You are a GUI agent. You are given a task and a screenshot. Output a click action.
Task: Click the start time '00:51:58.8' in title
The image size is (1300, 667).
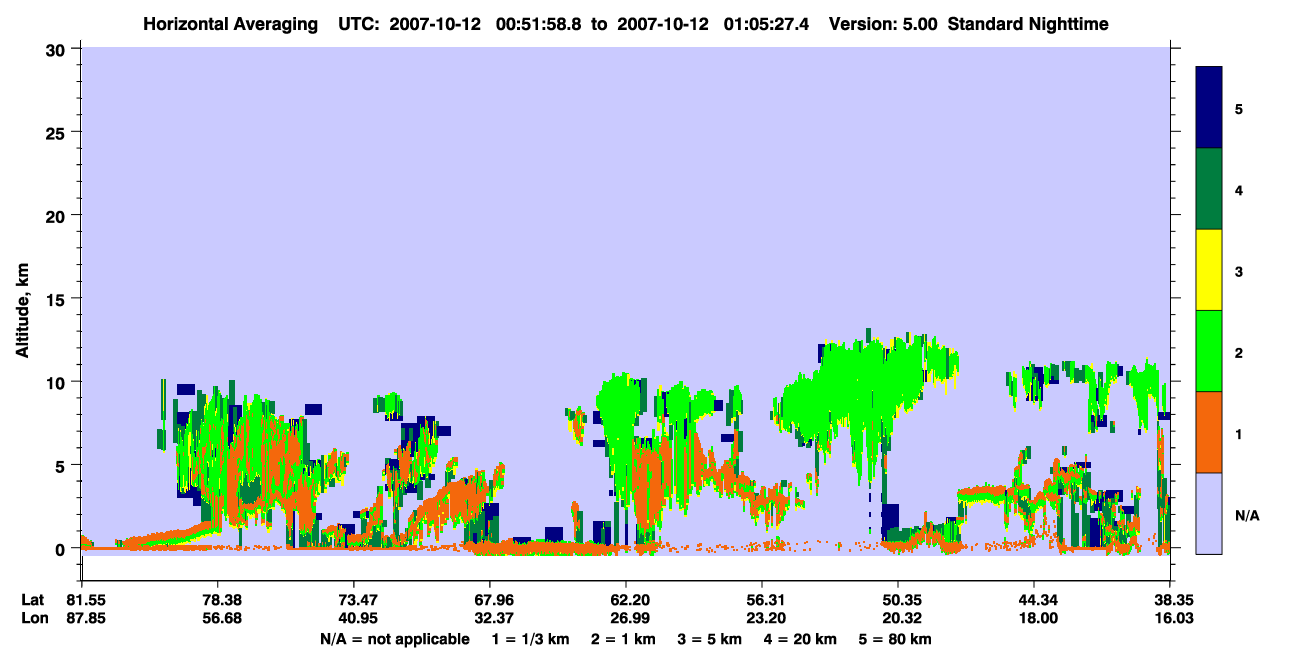539,24
